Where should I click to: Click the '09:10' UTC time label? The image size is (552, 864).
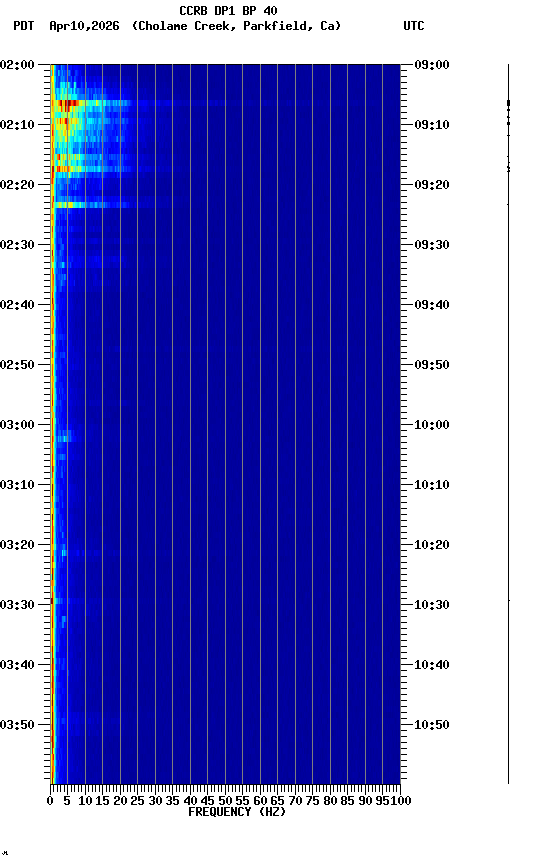432,125
